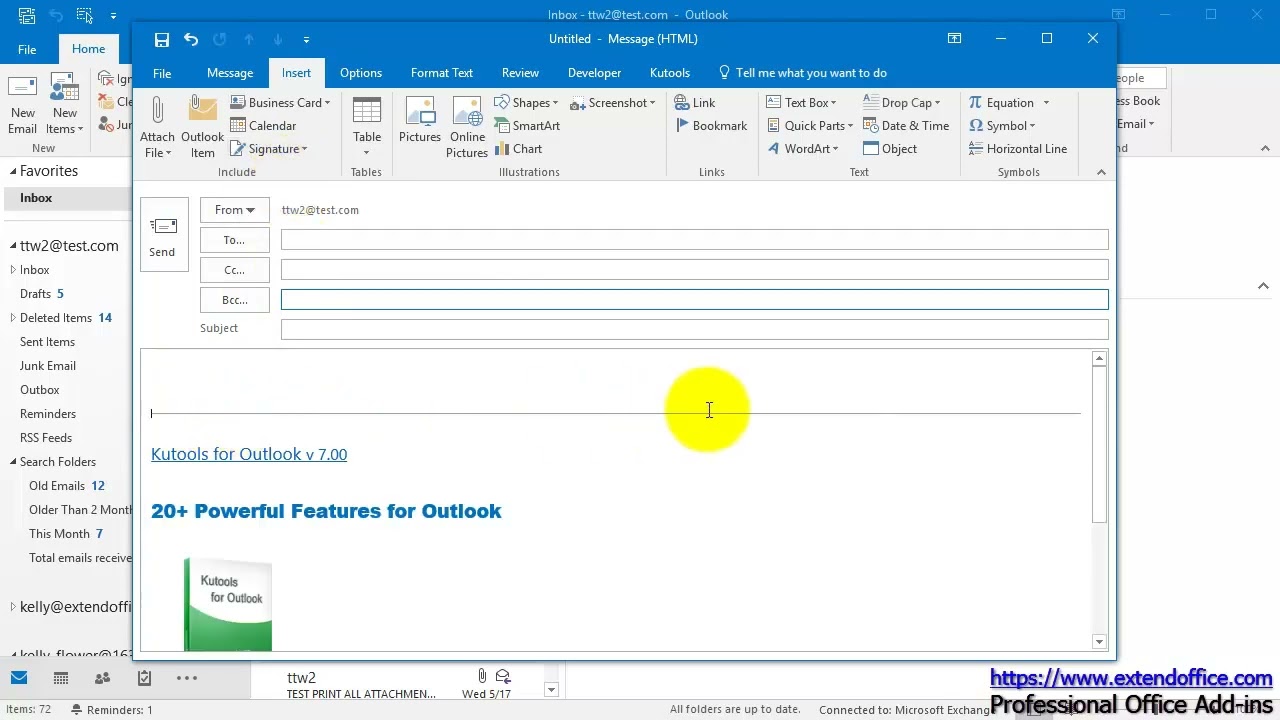Open the Drafts folder
This screenshot has width=1280, height=720.
(35, 294)
